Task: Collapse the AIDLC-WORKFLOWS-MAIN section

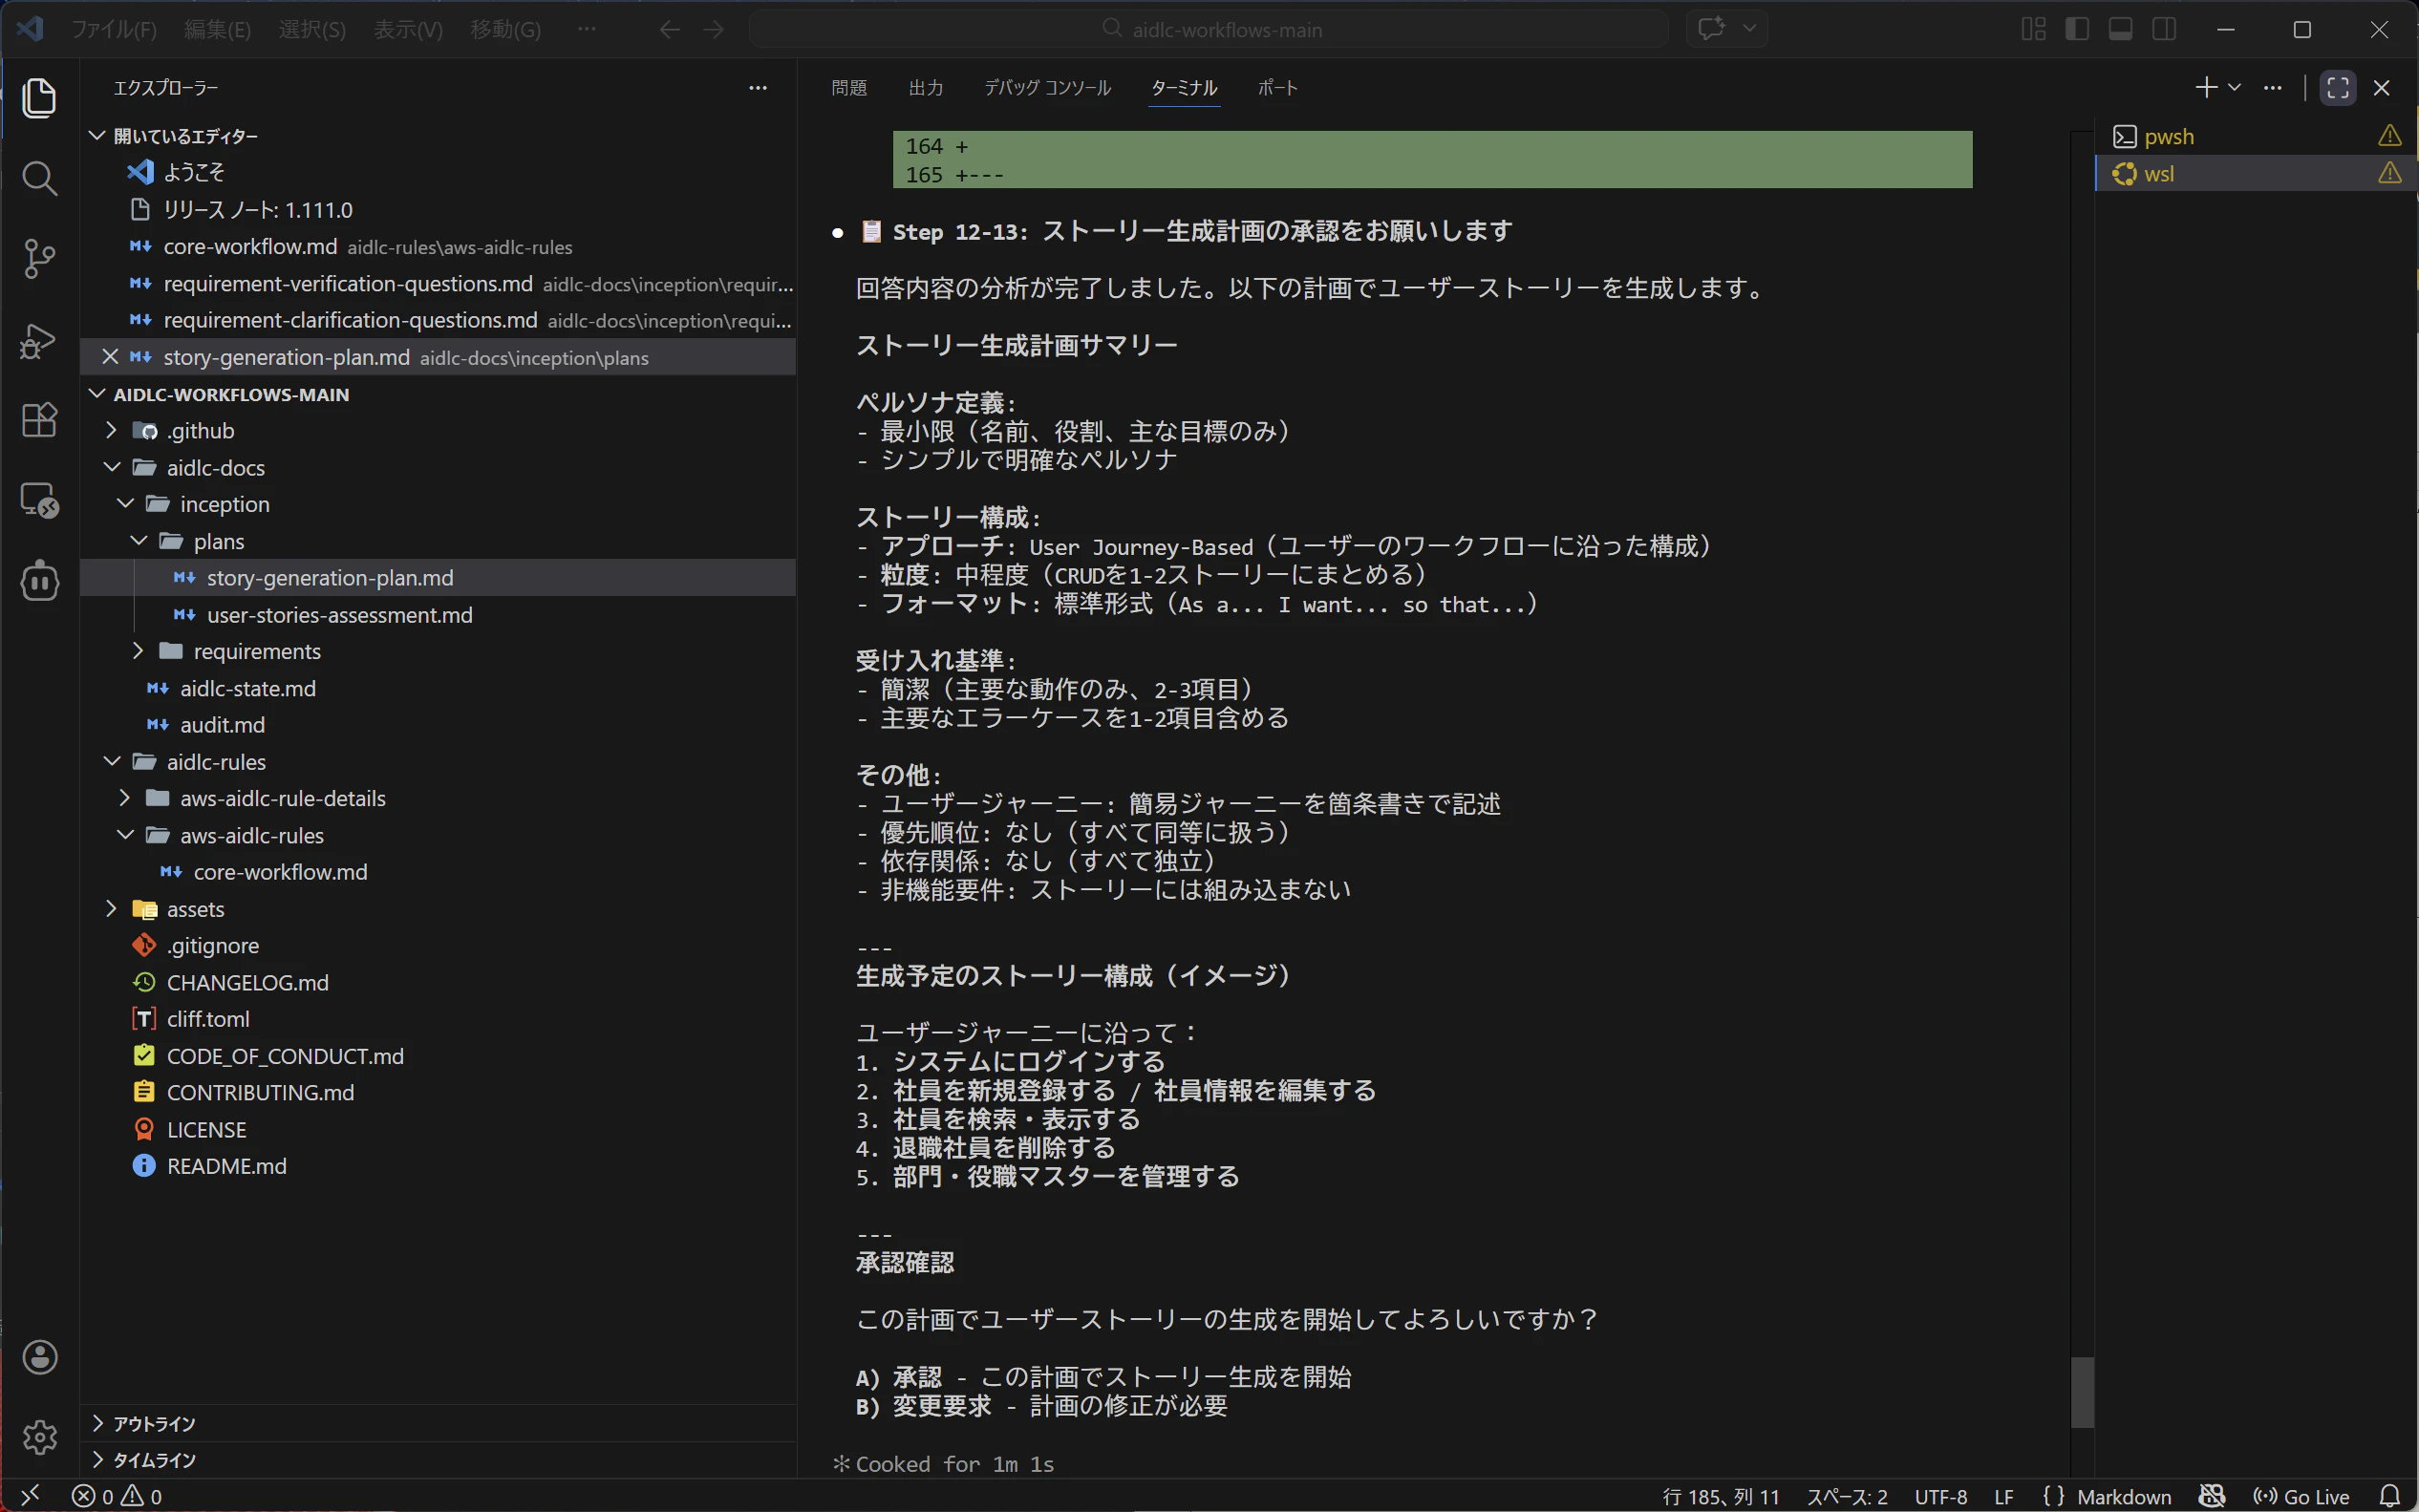Action: point(439,394)
